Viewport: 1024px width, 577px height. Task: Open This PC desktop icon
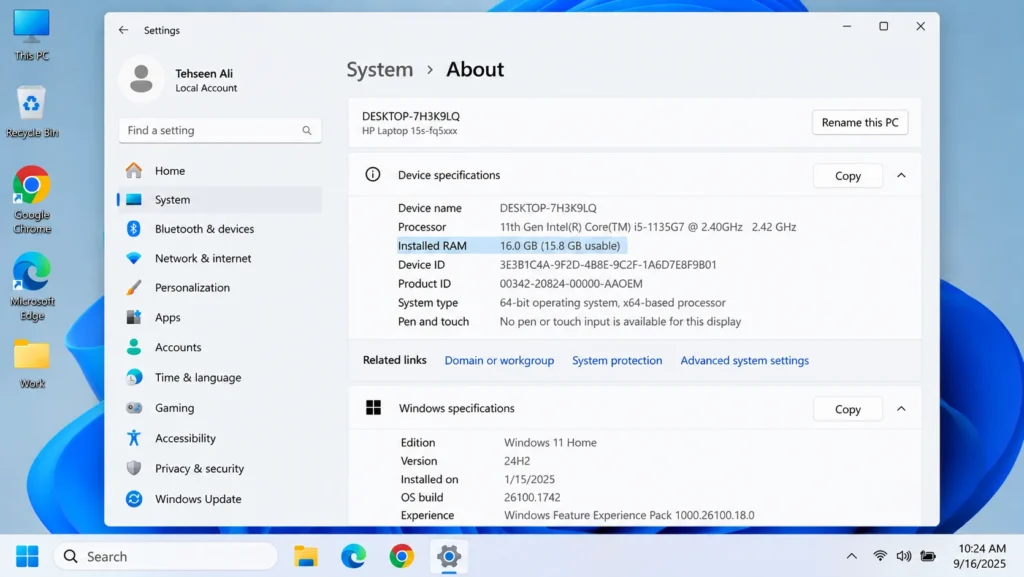click(31, 36)
